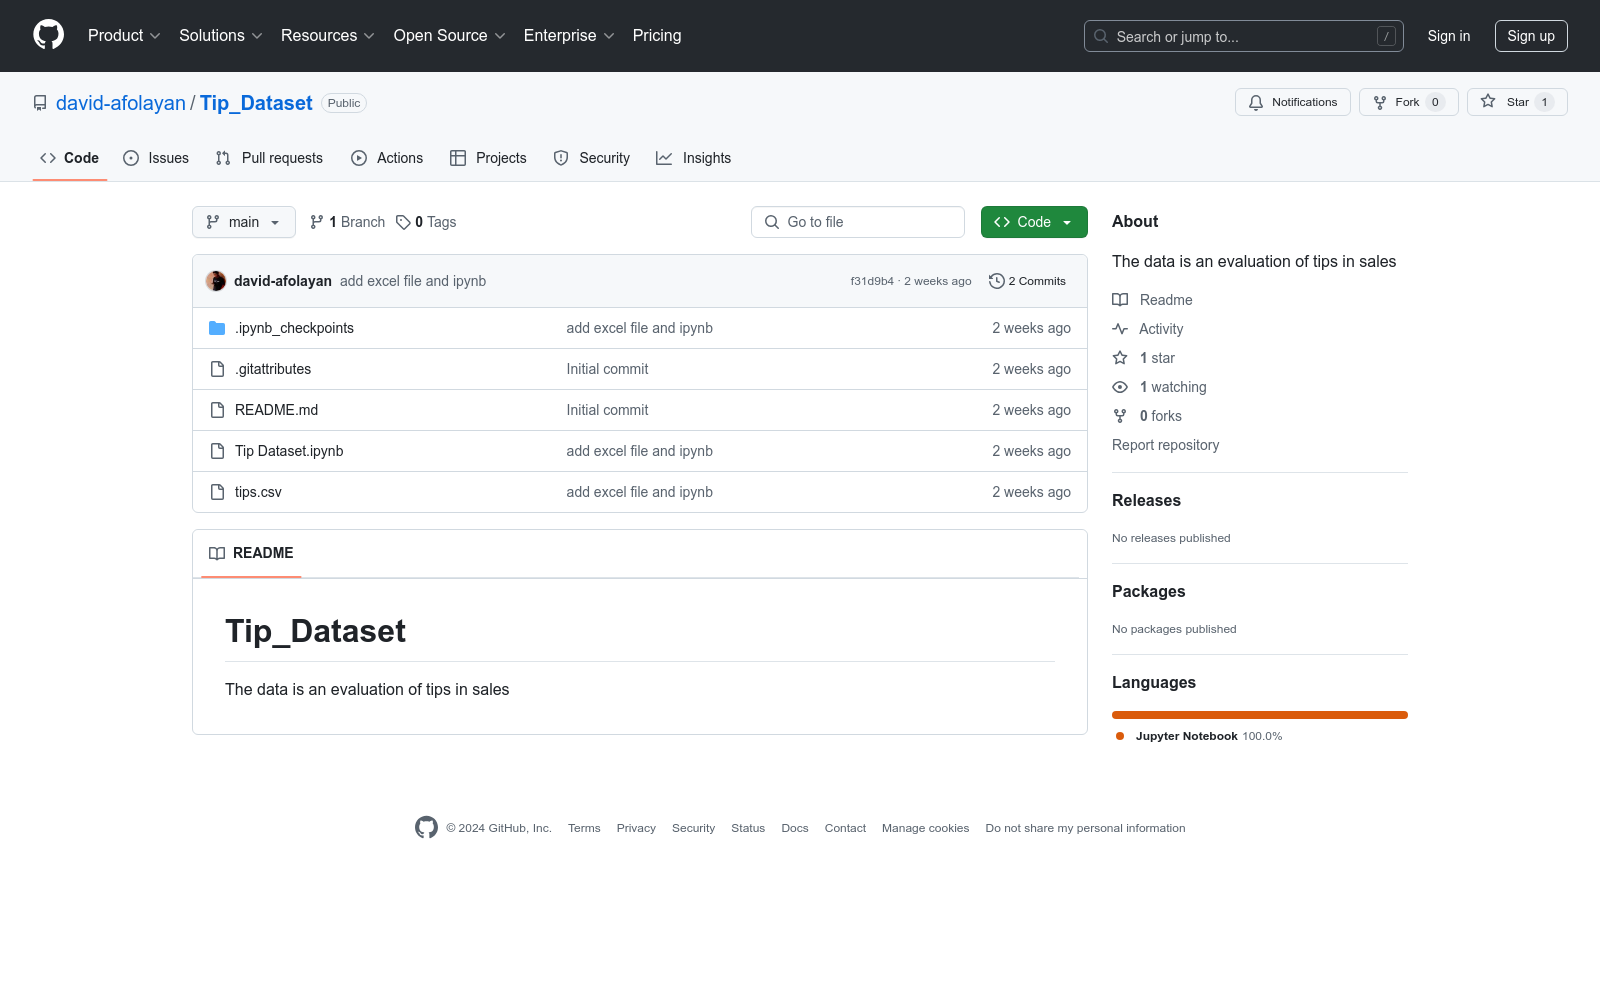Open the Product dropdown menu

pos(124,35)
